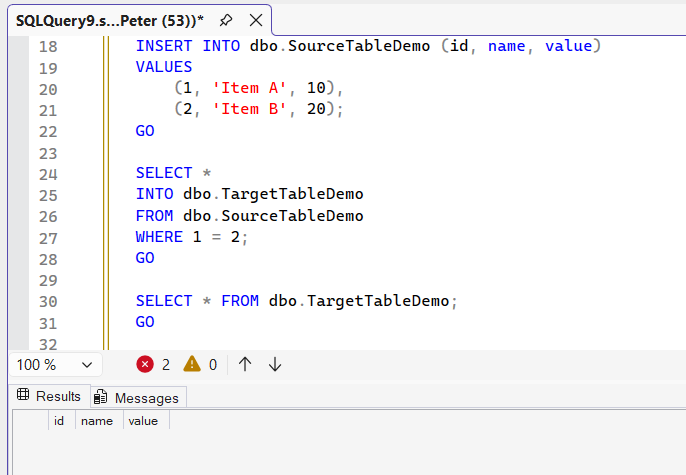
Task: Pin the SQLQuery9 query tab
Action: (x=226, y=20)
